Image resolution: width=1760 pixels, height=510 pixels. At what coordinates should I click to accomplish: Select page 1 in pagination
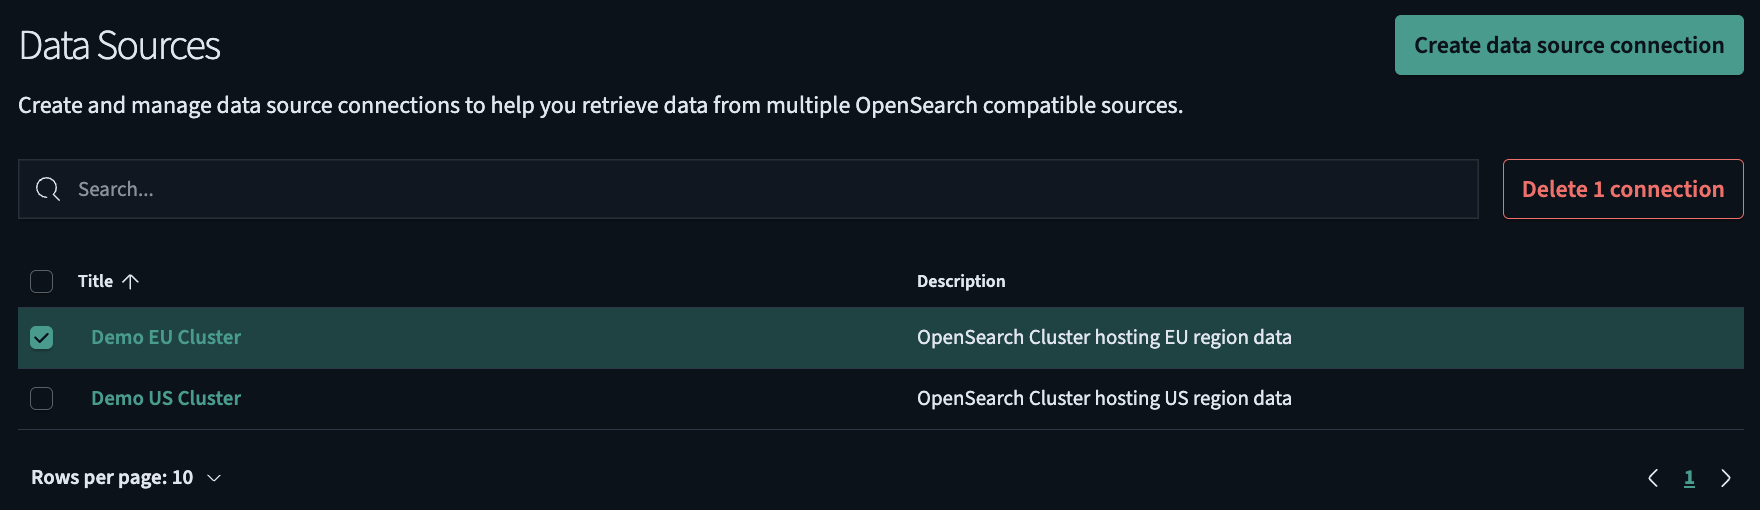coord(1689,478)
